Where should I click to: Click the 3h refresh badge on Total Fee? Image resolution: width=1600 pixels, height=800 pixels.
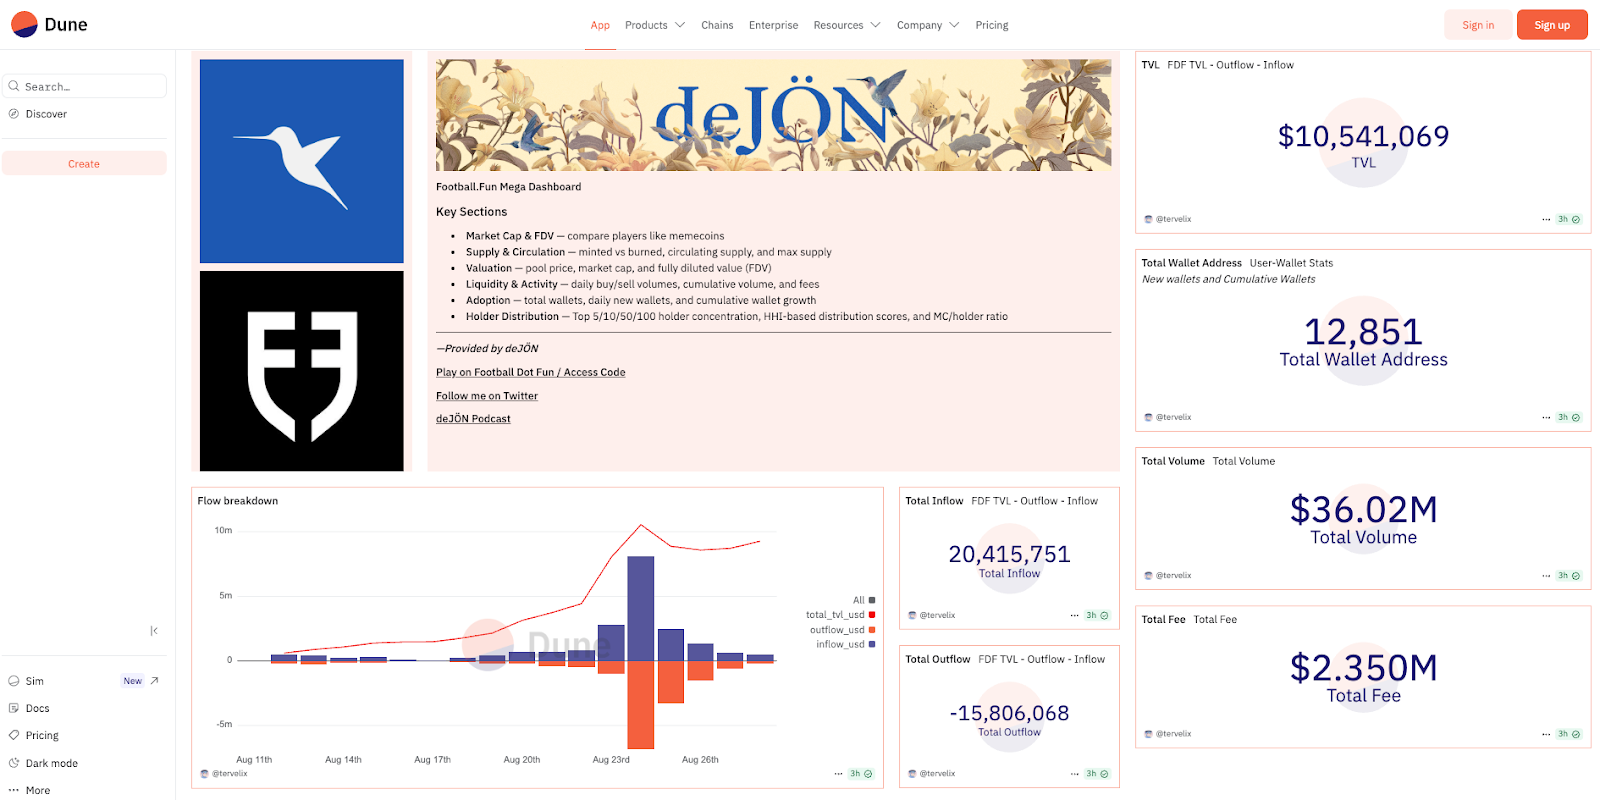pos(1568,734)
